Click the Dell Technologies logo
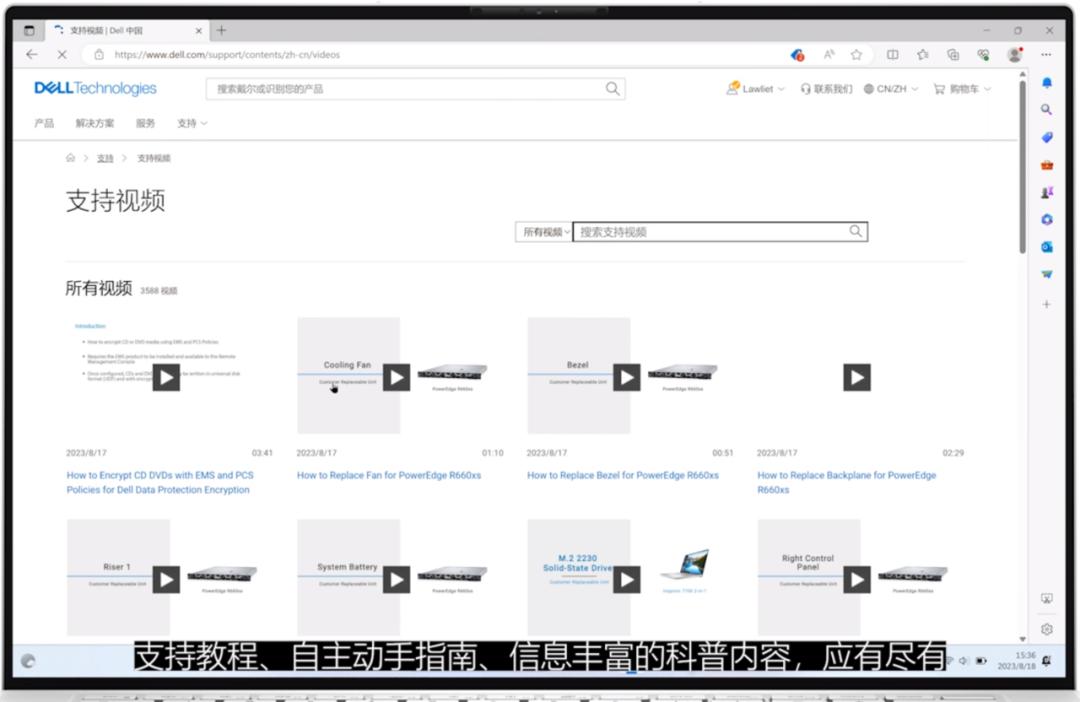The image size is (1080, 702). click(95, 88)
